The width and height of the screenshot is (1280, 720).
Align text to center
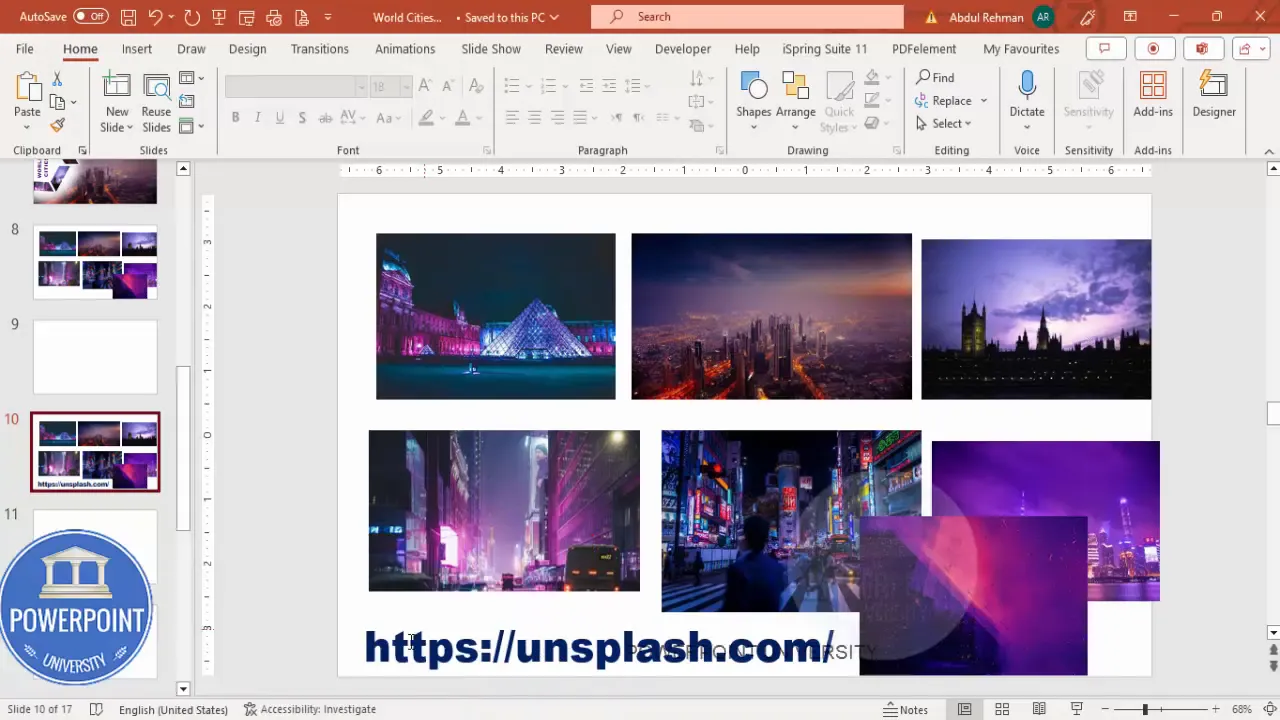[534, 118]
